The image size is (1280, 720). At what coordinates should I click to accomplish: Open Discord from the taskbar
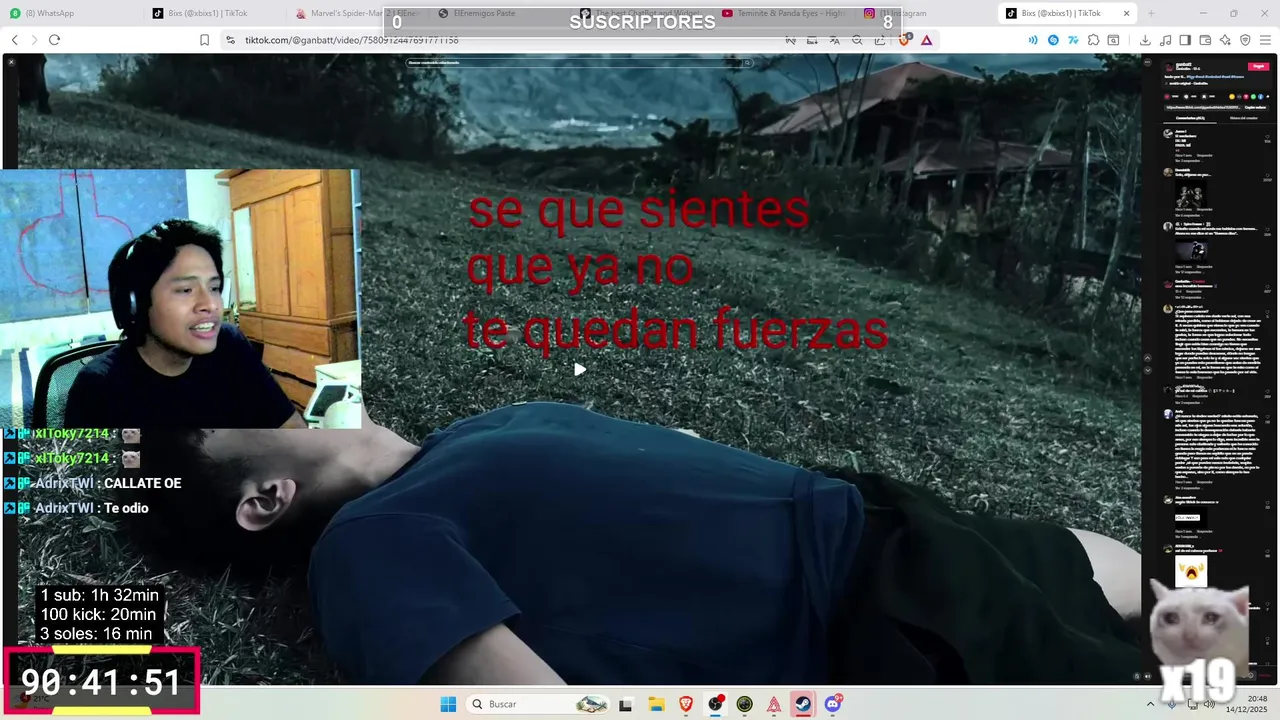coord(833,704)
